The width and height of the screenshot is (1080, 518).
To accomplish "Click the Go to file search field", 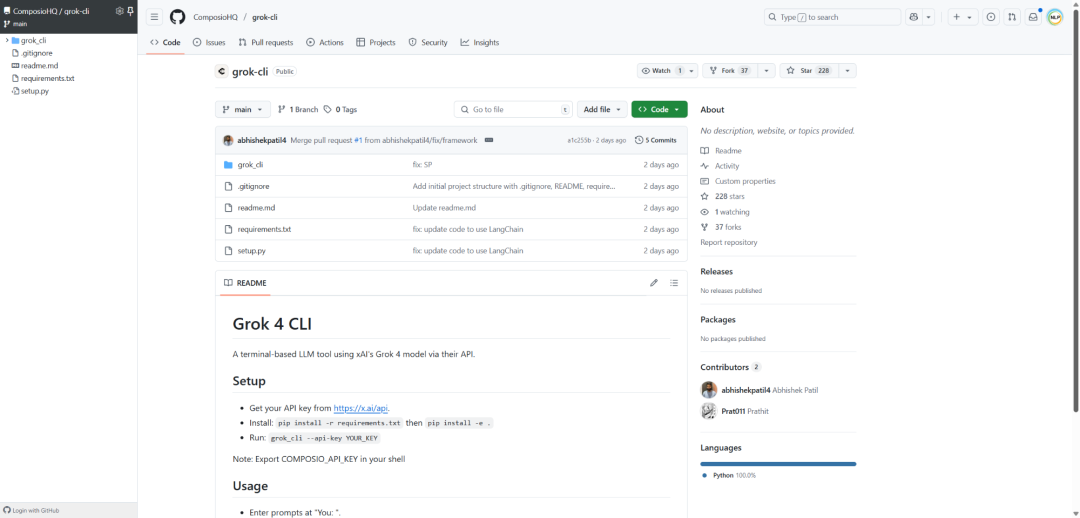I will pyautogui.click(x=513, y=110).
